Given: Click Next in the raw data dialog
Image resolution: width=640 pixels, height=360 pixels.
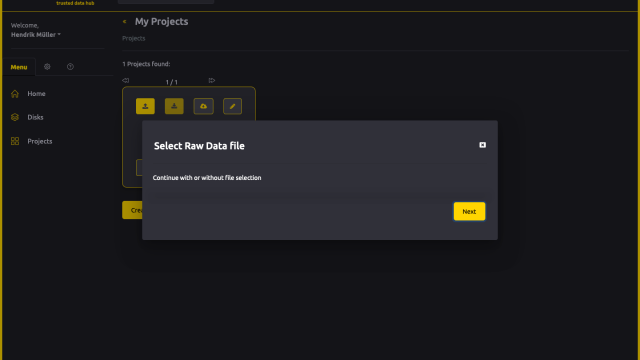Looking at the screenshot, I should (x=469, y=211).
